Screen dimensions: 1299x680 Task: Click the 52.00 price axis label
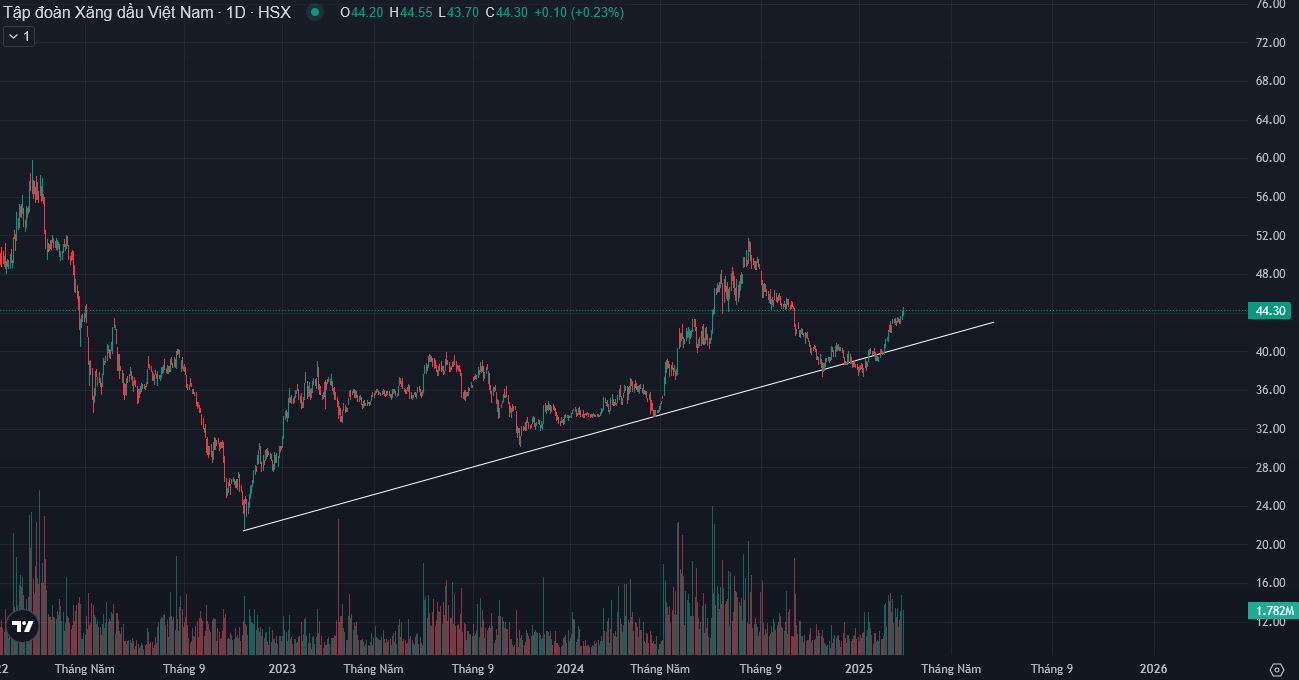pos(1270,236)
